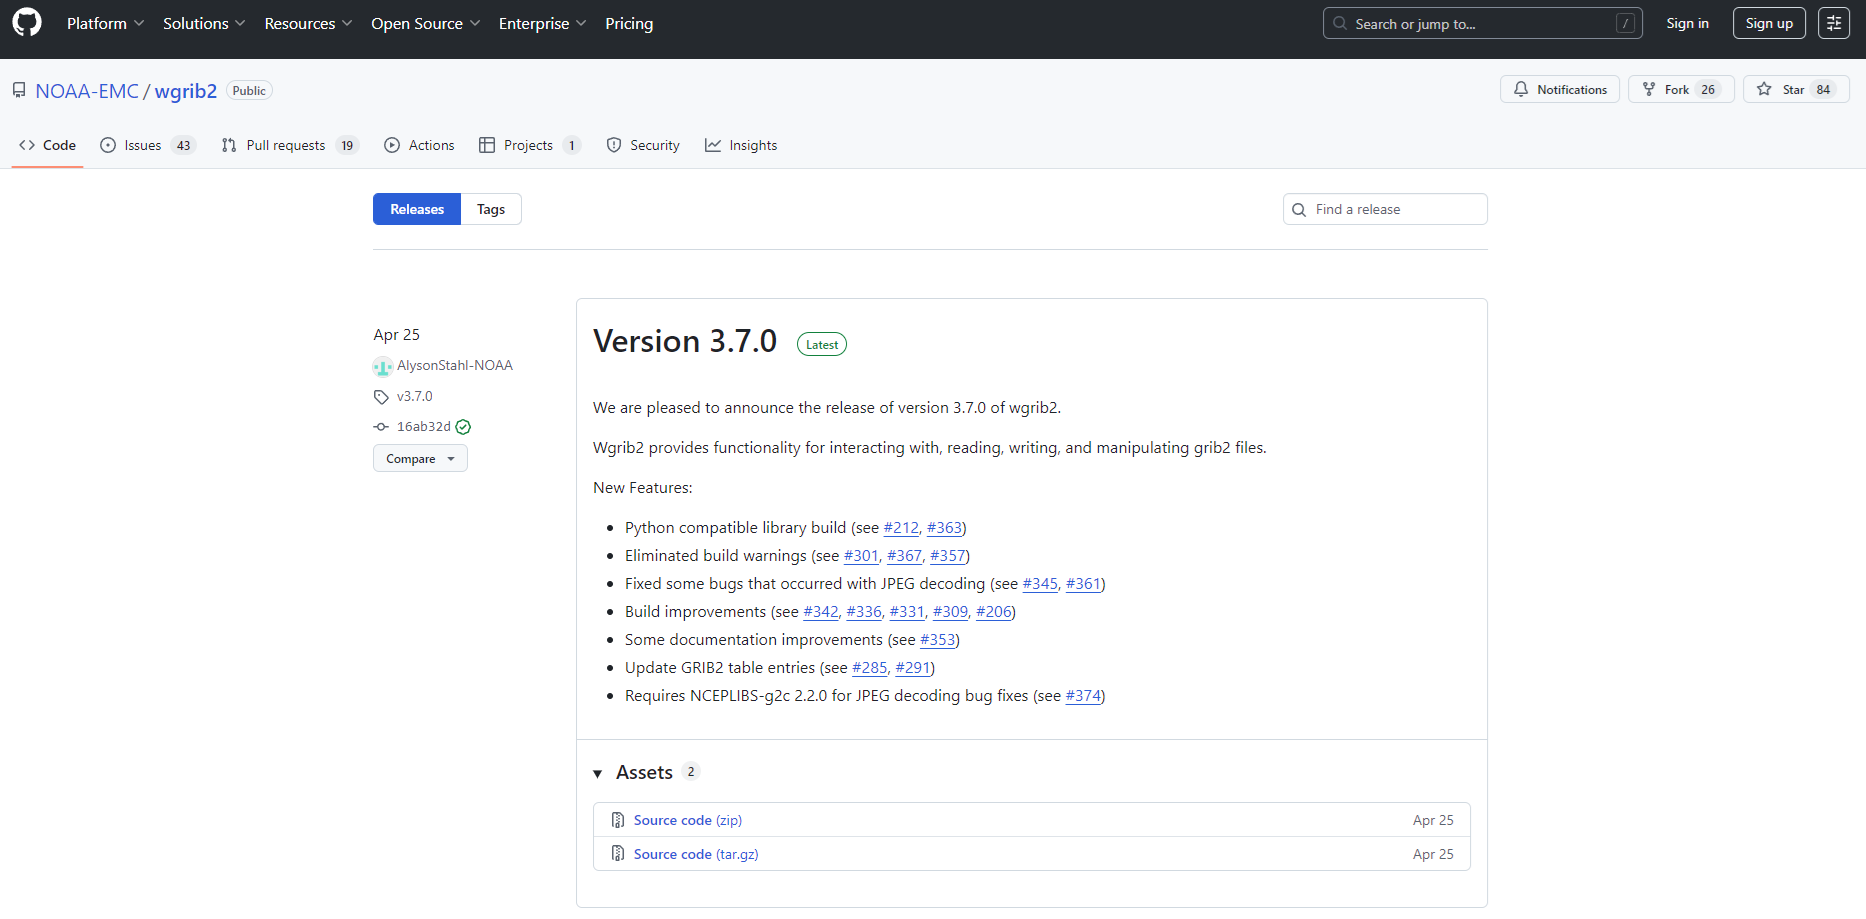
Task: Click the magnifier in Find a release
Action: (1299, 209)
